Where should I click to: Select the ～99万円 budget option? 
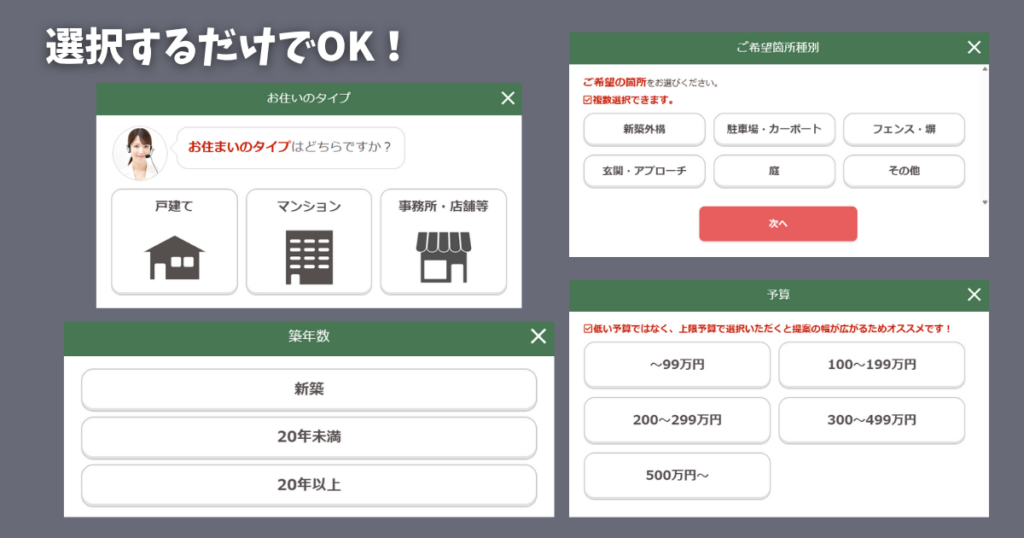point(677,365)
